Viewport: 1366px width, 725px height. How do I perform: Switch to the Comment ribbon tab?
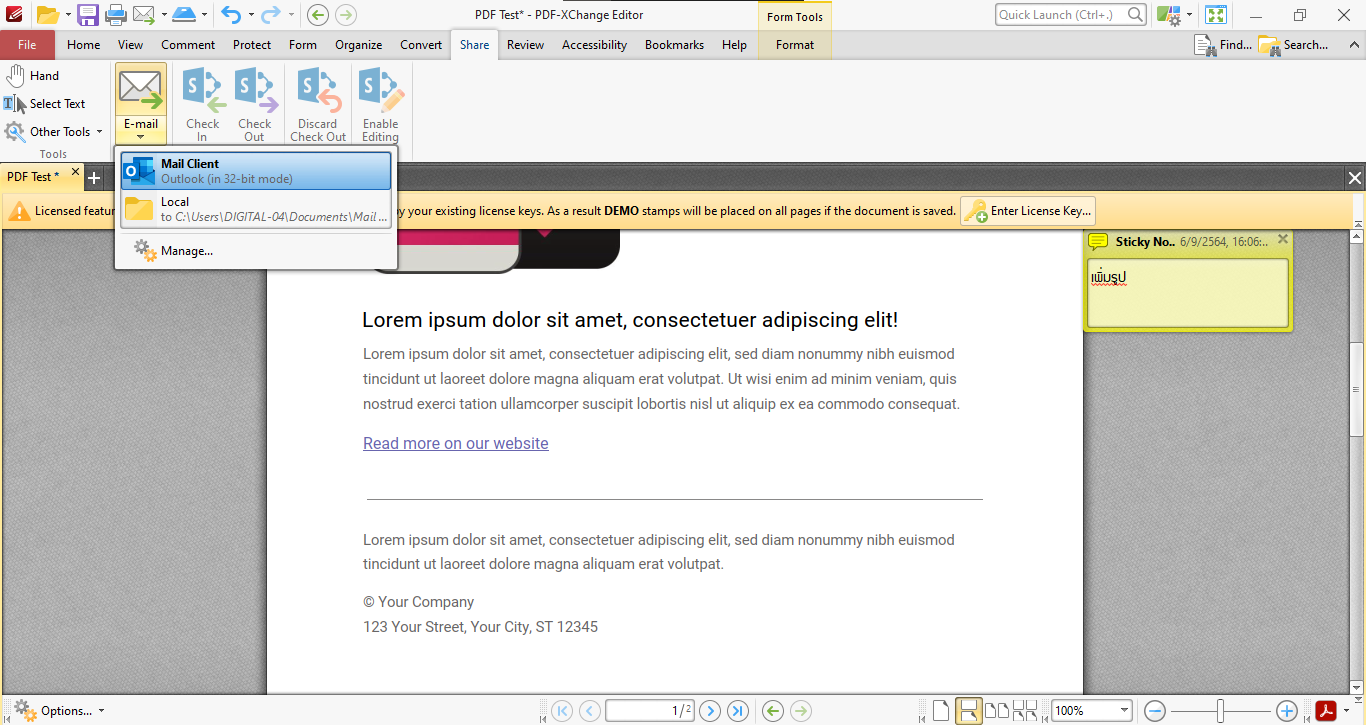coord(188,45)
